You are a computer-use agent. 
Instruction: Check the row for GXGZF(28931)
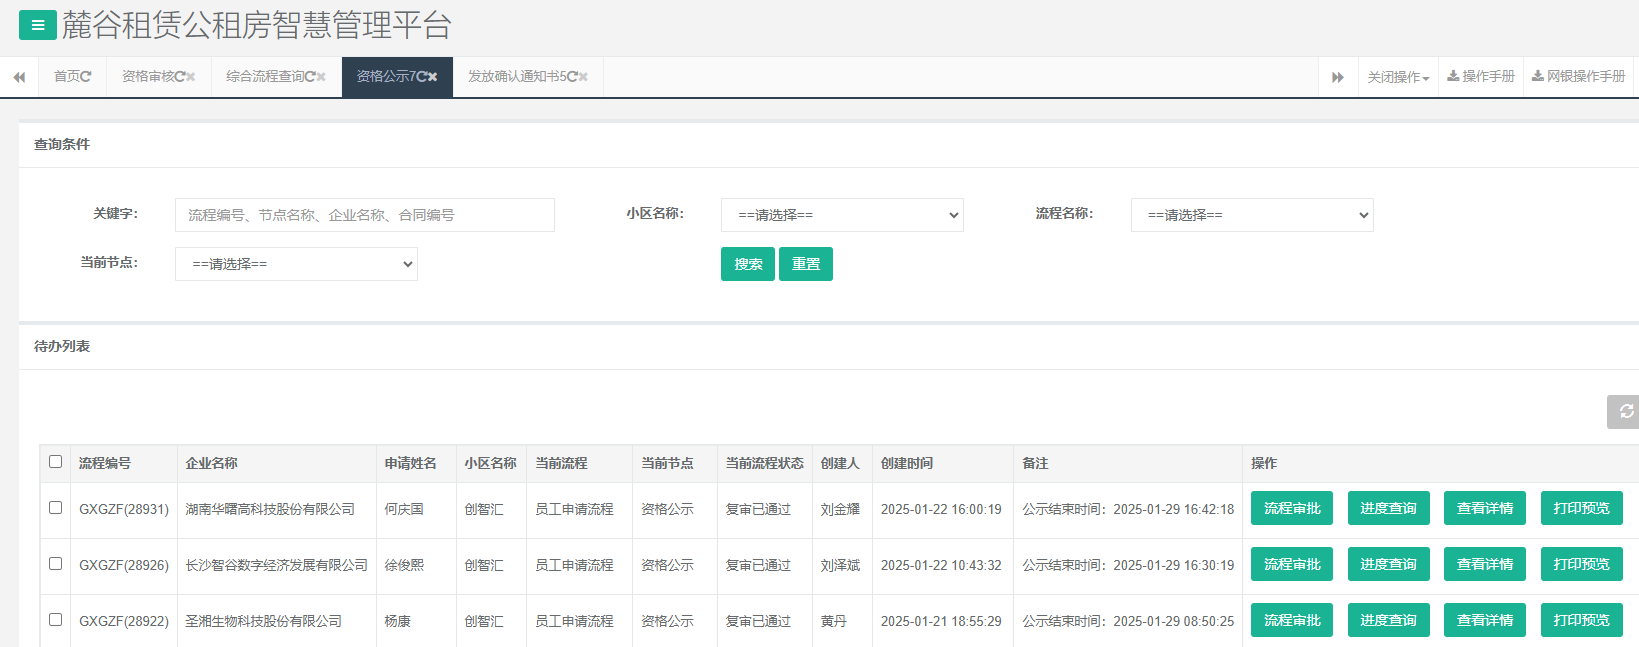(x=56, y=508)
